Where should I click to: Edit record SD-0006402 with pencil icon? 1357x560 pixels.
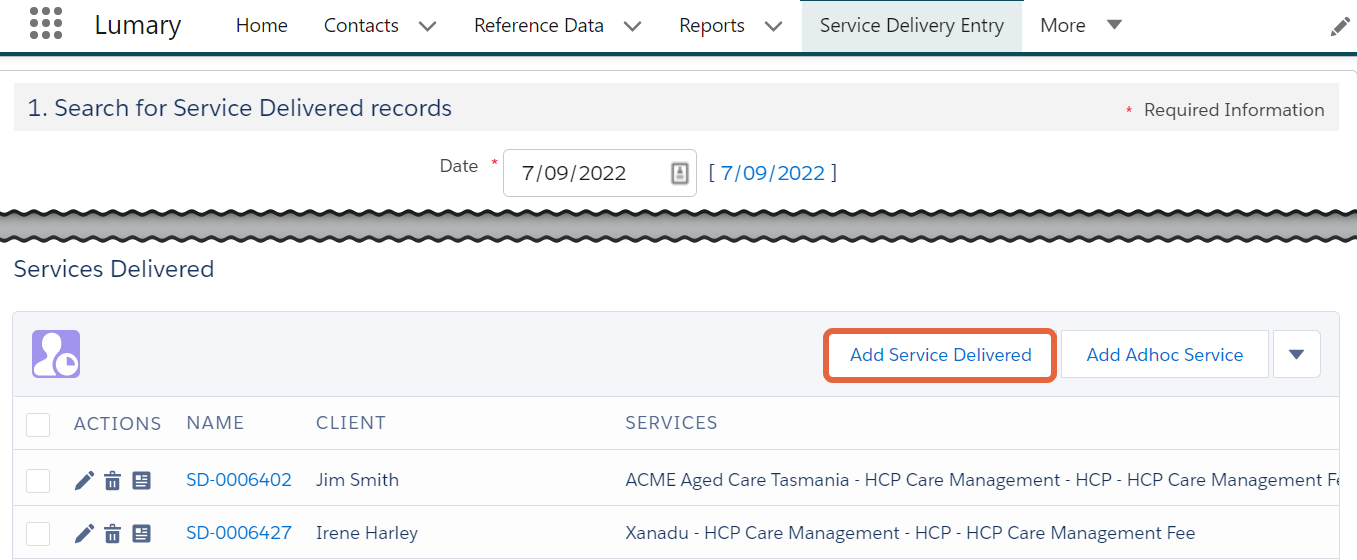(85, 481)
